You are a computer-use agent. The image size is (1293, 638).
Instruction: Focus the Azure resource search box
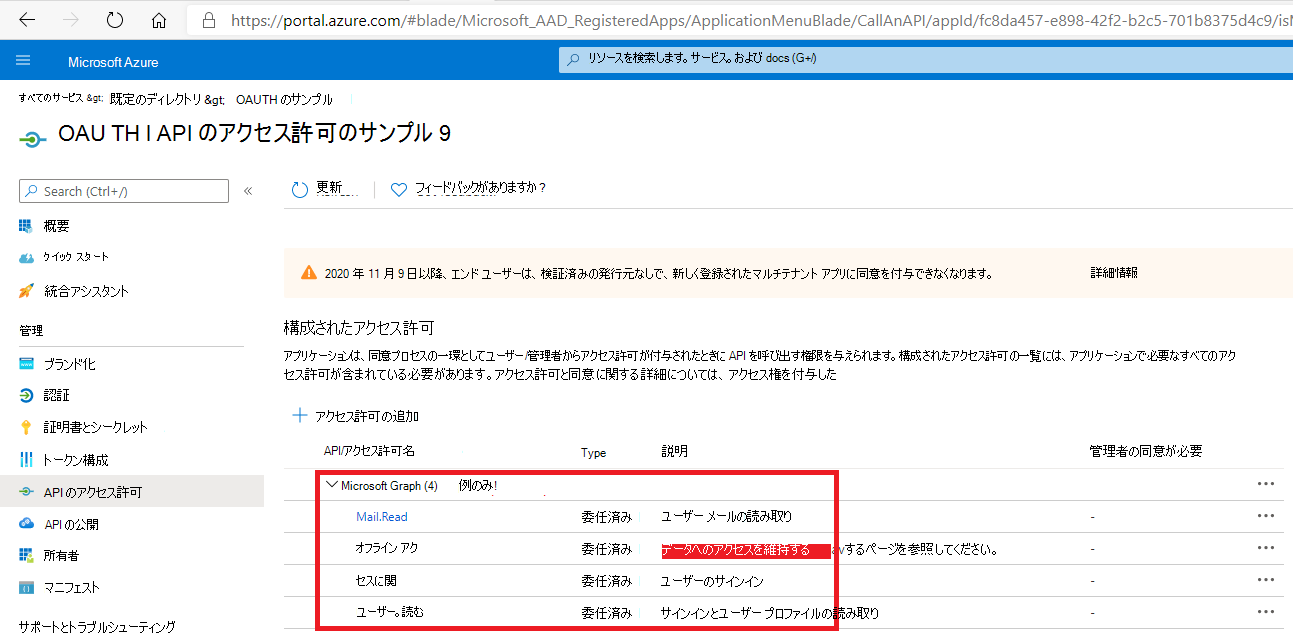(926, 59)
